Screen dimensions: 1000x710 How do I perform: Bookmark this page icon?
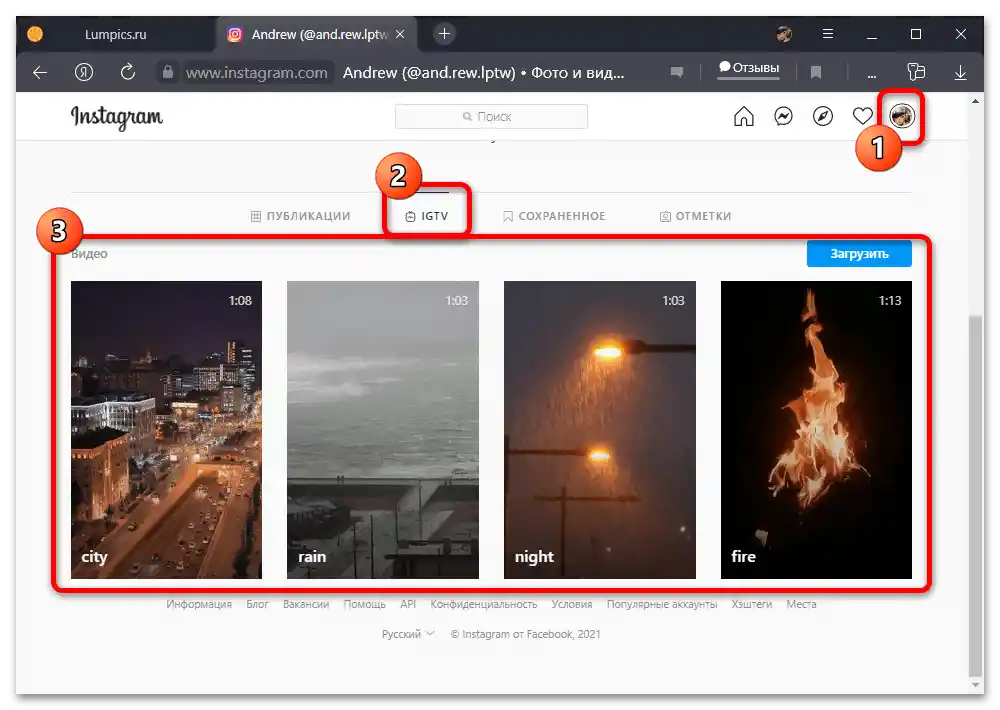tap(815, 72)
